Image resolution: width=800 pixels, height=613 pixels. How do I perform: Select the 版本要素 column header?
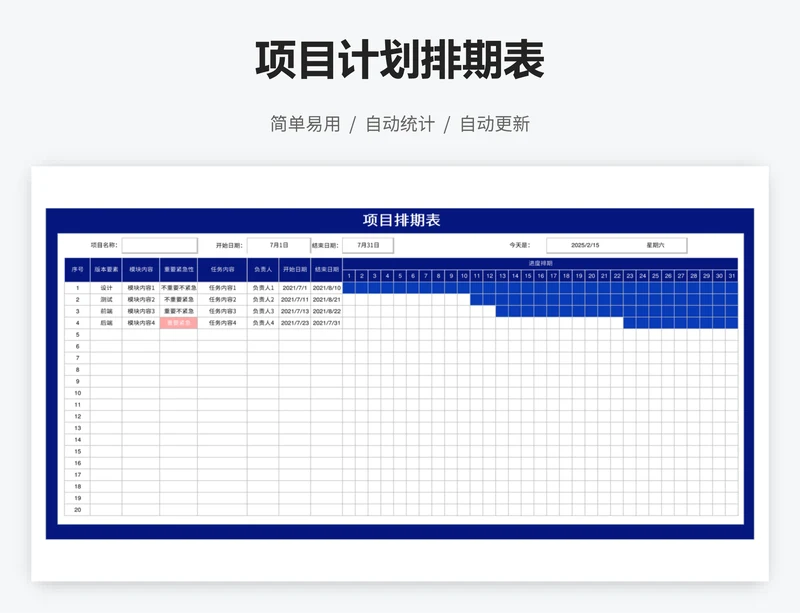[106, 269]
